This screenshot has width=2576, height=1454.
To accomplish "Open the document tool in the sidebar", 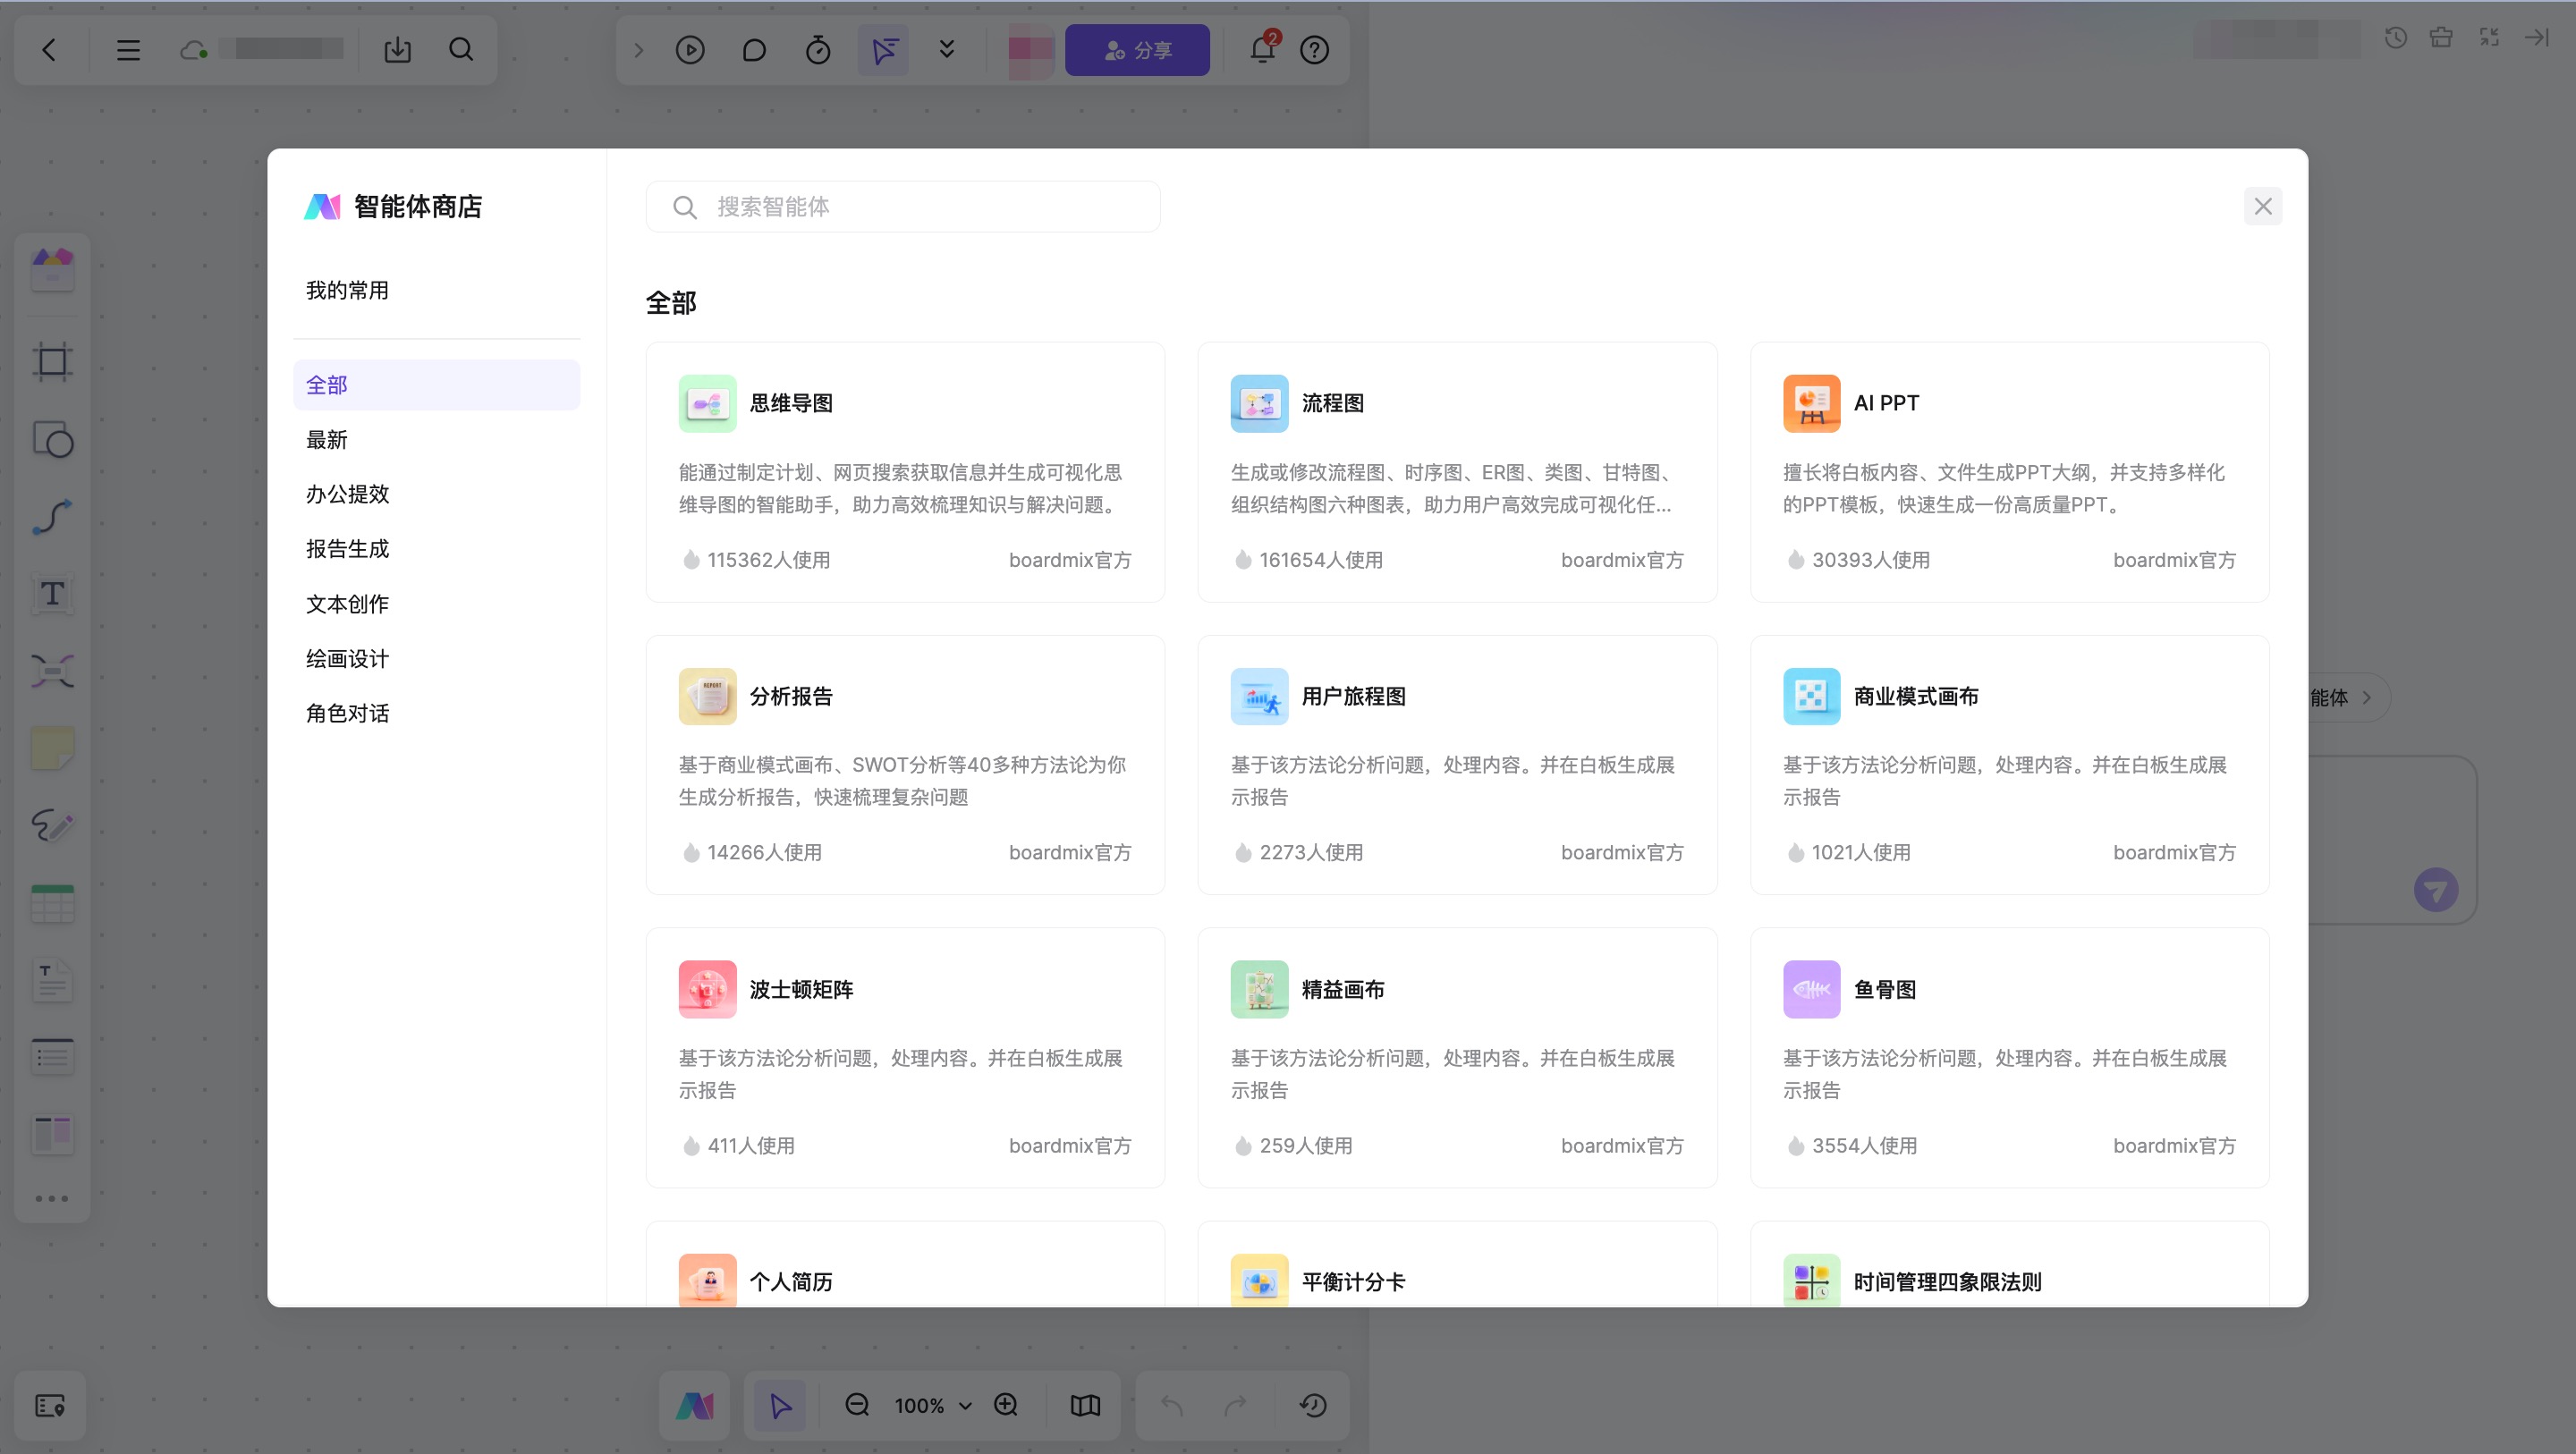I will (x=52, y=980).
